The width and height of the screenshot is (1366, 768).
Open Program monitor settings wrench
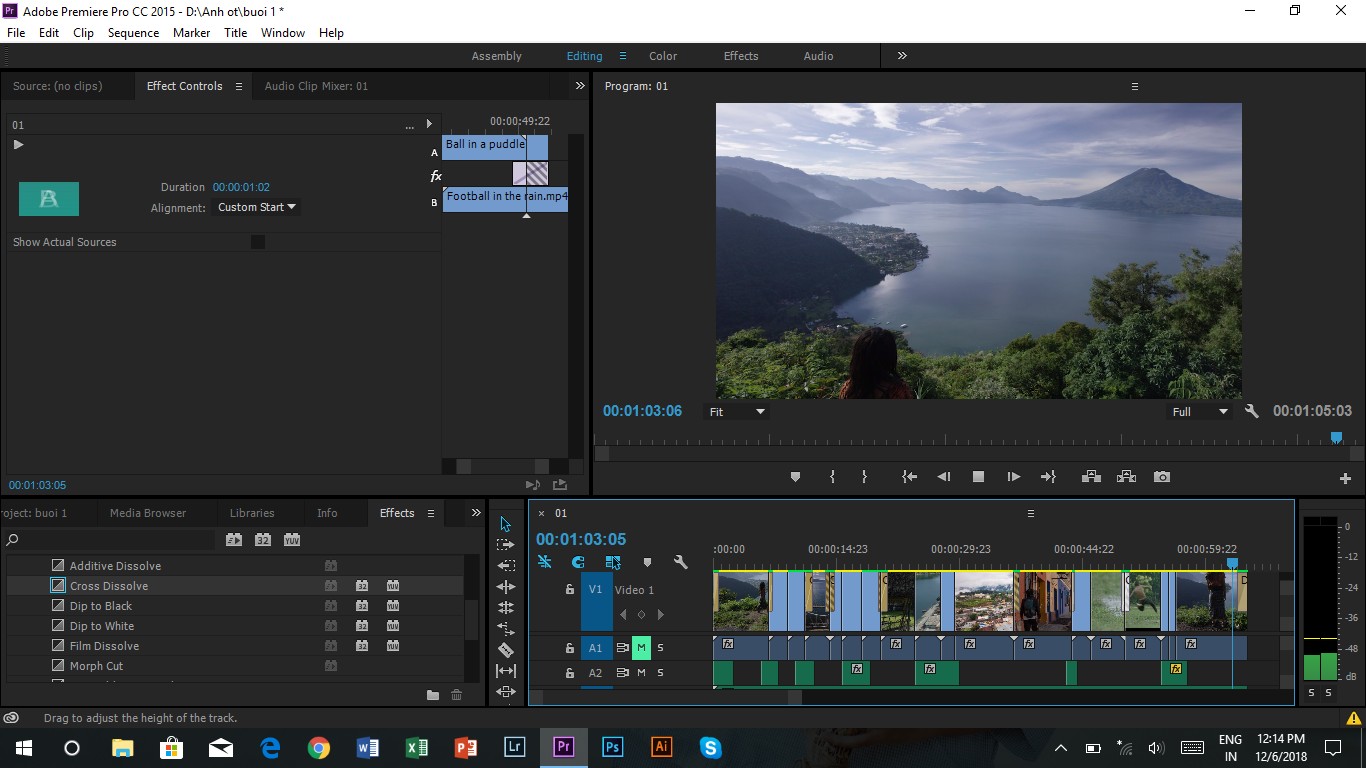pos(1251,411)
